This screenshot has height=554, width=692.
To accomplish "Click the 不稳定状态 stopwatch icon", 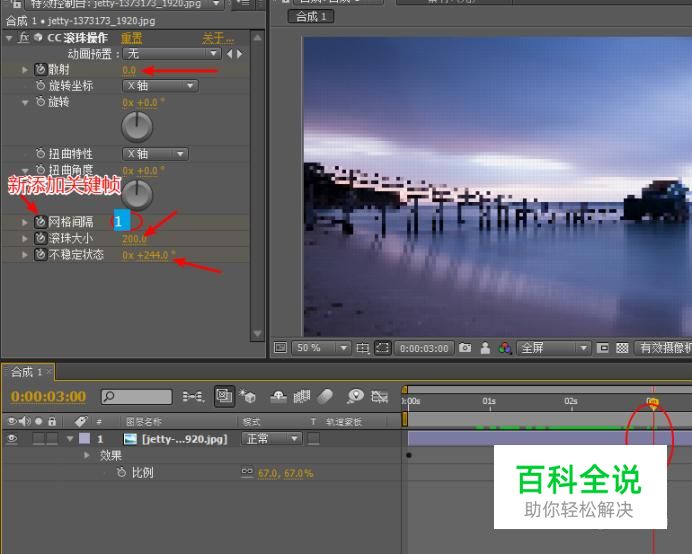I will [x=41, y=254].
